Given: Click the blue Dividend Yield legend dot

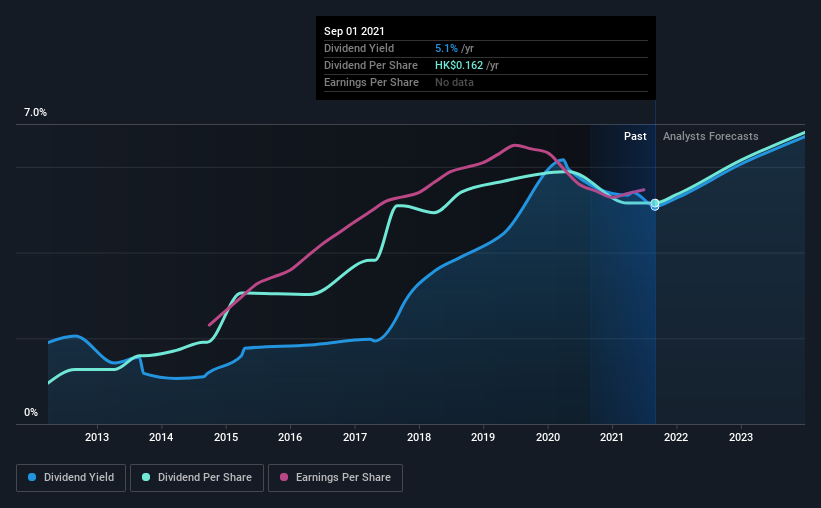Looking at the screenshot, I should tap(32, 477).
